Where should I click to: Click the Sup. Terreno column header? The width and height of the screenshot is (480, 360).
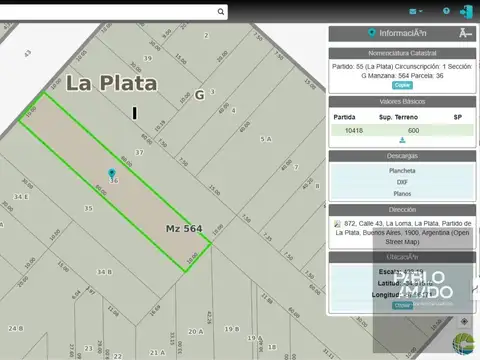[398, 117]
